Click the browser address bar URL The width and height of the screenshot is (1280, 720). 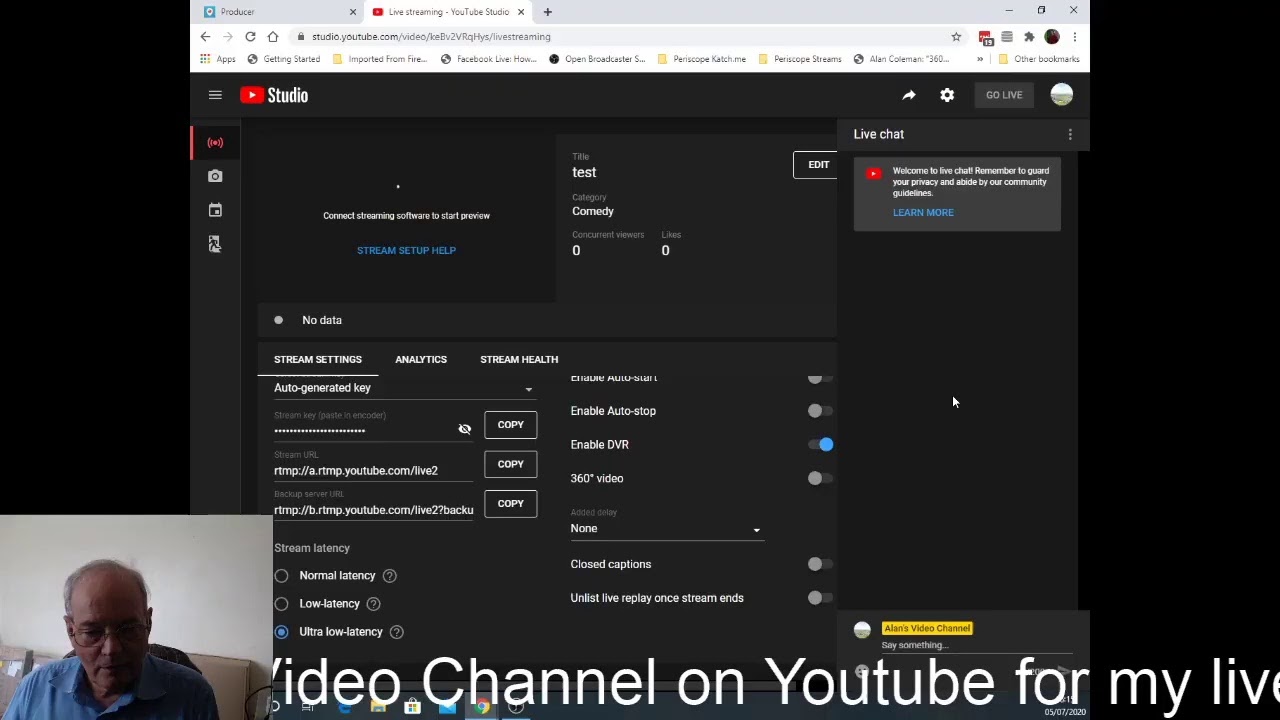tap(431, 37)
